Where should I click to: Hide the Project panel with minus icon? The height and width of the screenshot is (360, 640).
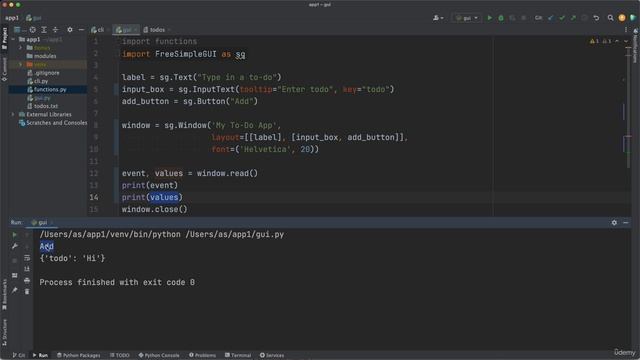tap(81, 30)
